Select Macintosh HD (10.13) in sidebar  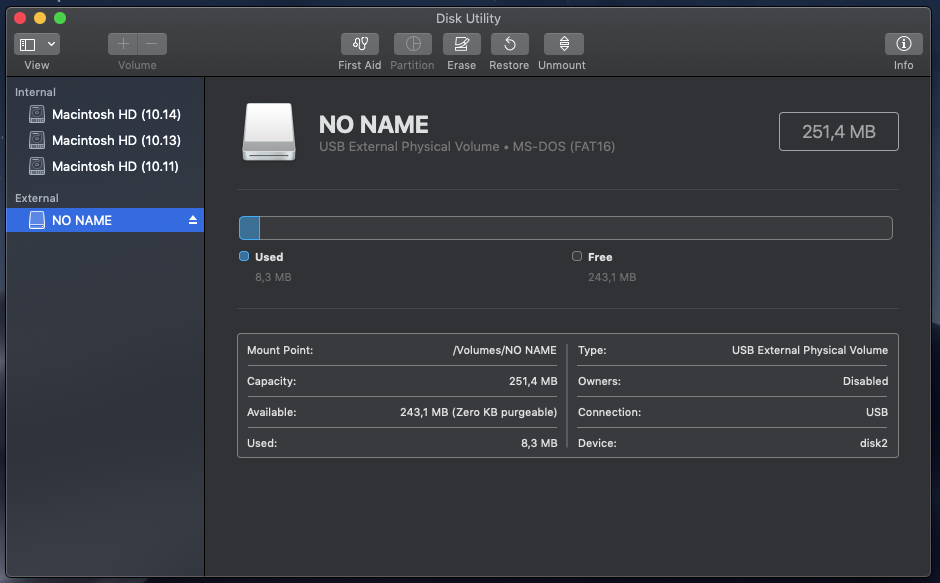(x=105, y=140)
